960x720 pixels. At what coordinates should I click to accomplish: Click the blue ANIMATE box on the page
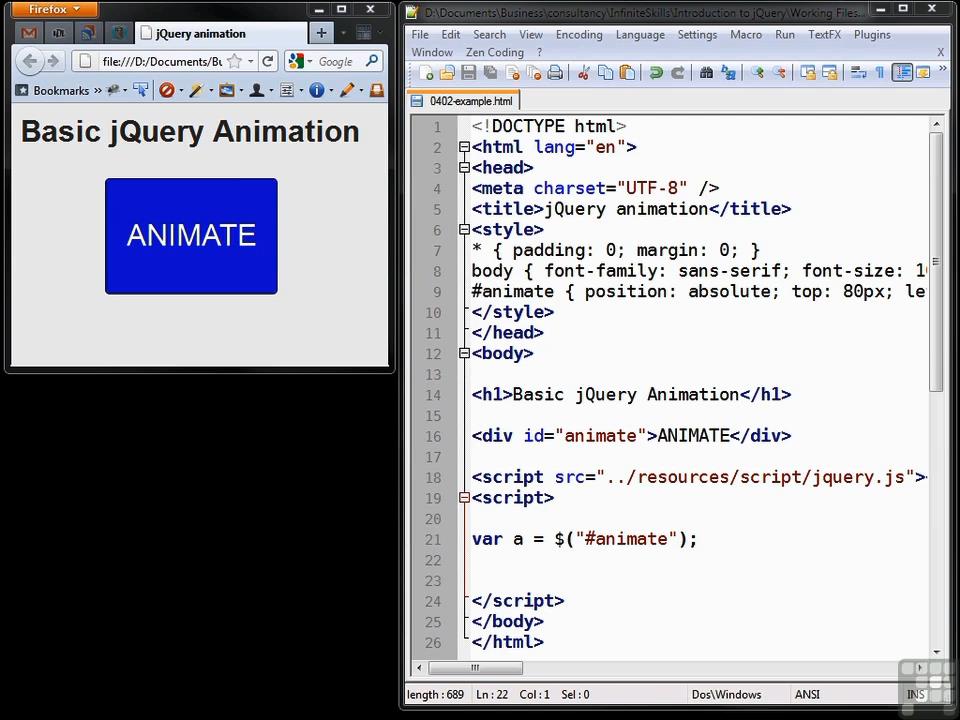coord(191,236)
